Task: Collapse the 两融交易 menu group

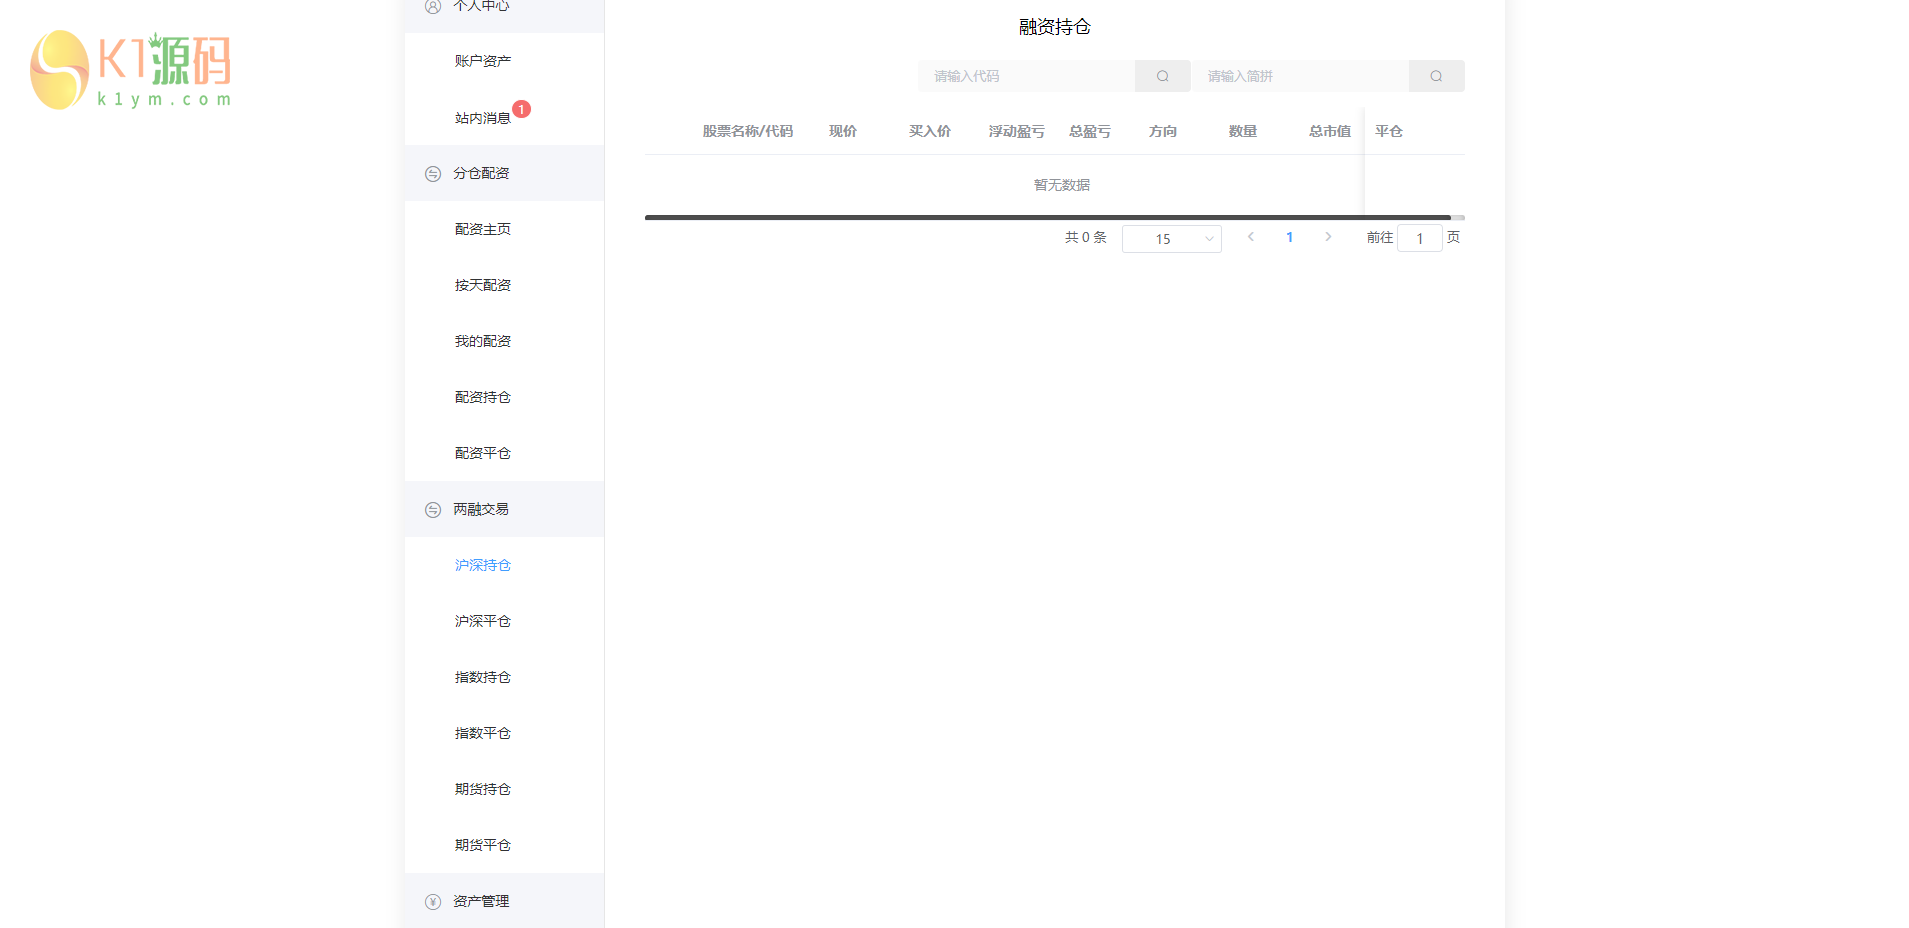Action: 504,509
